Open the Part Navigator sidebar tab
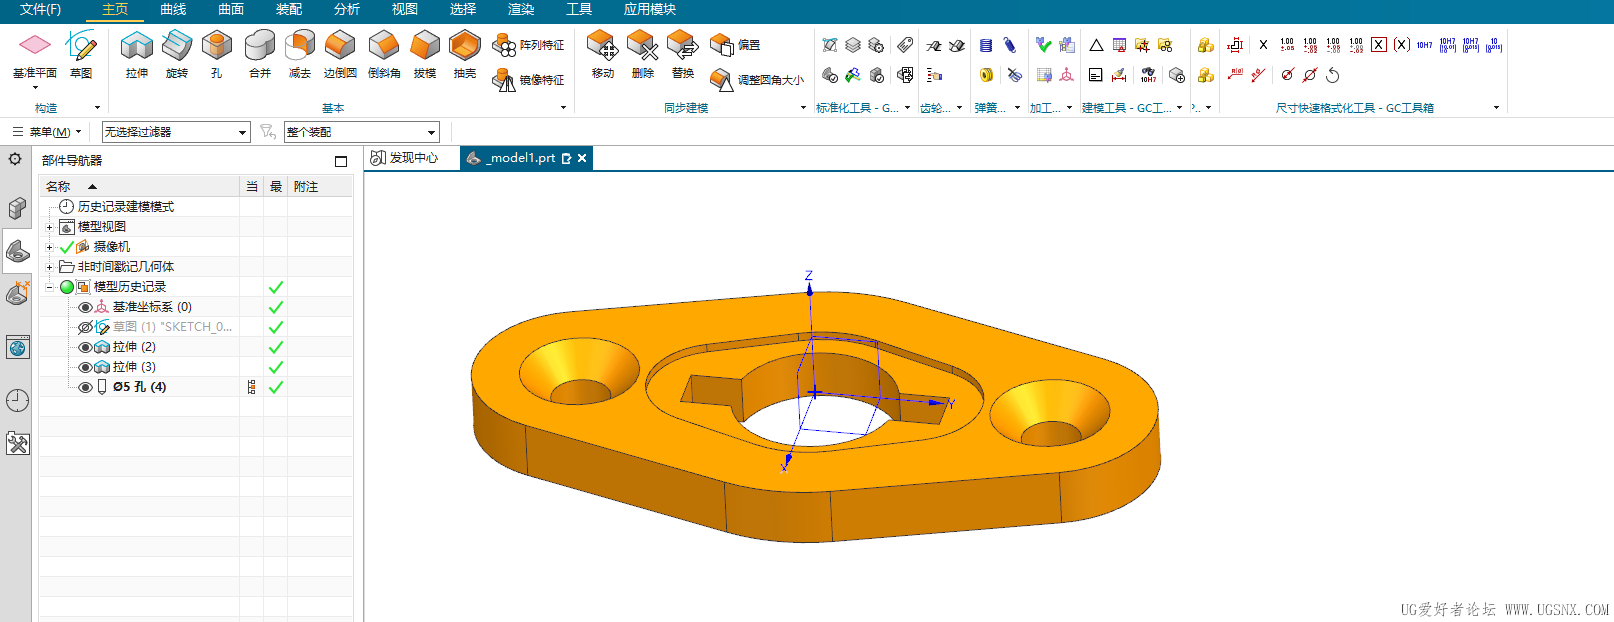The image size is (1614, 622). [17, 252]
